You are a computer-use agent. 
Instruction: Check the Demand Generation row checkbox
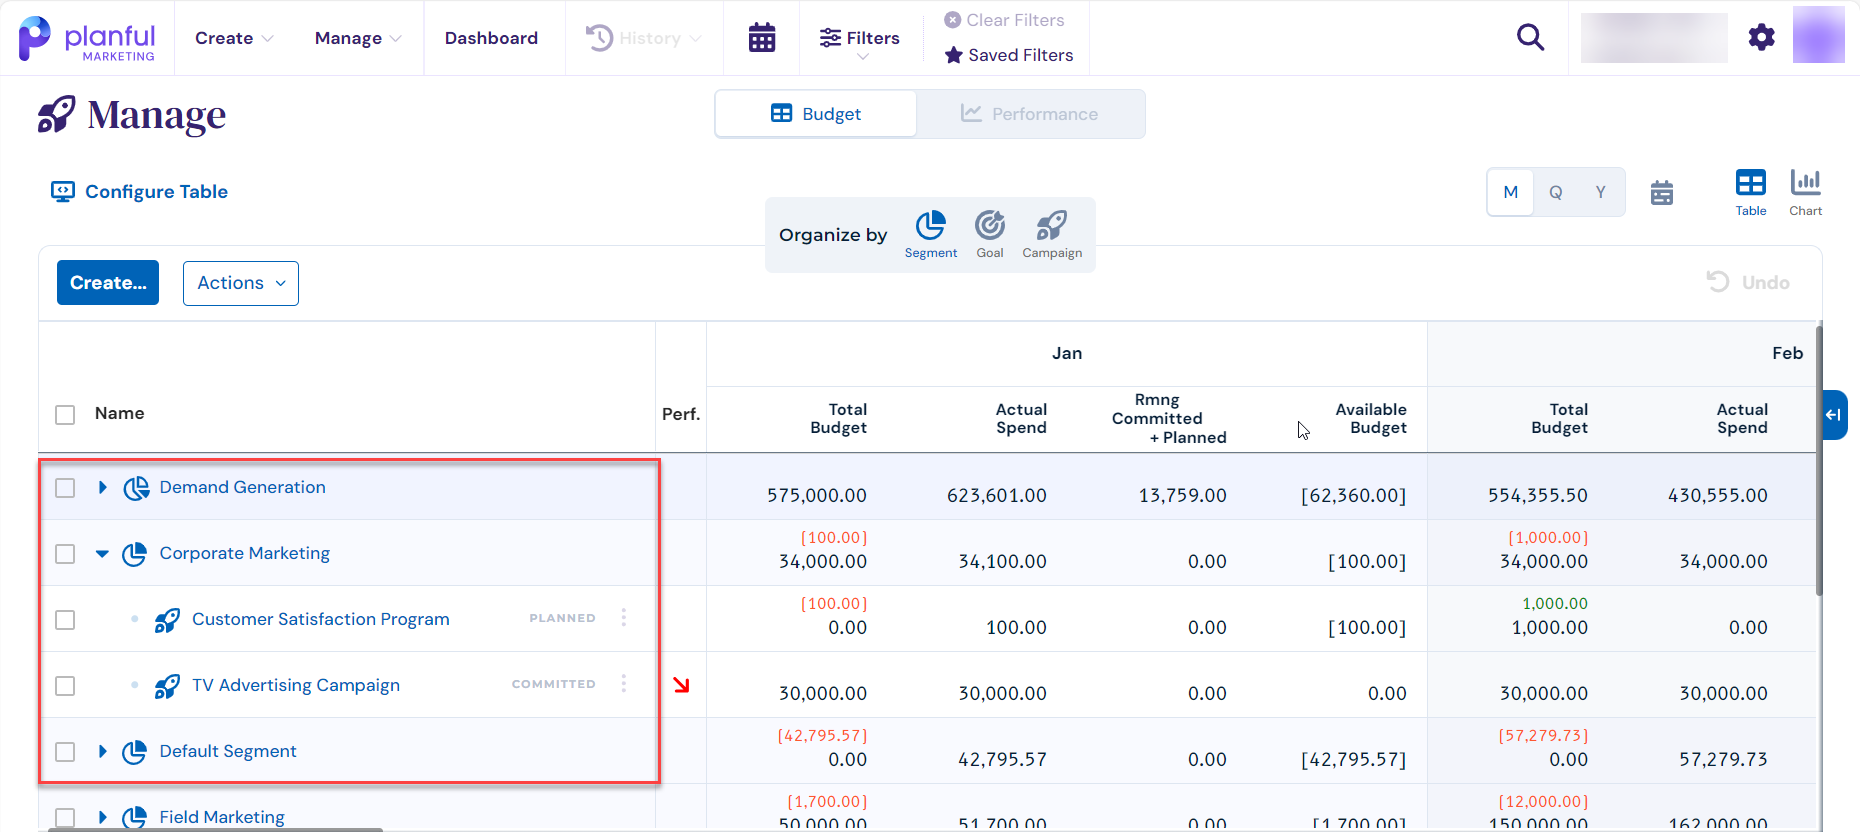(65, 488)
